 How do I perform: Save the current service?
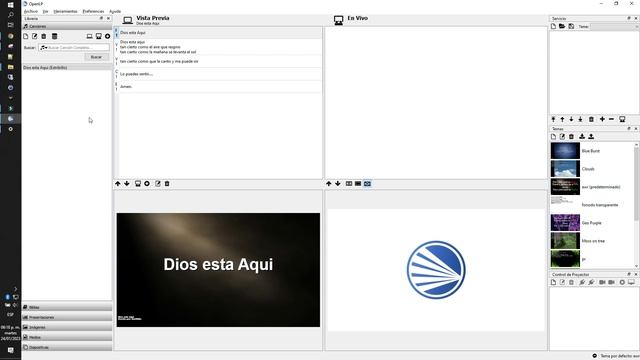click(x=571, y=26)
